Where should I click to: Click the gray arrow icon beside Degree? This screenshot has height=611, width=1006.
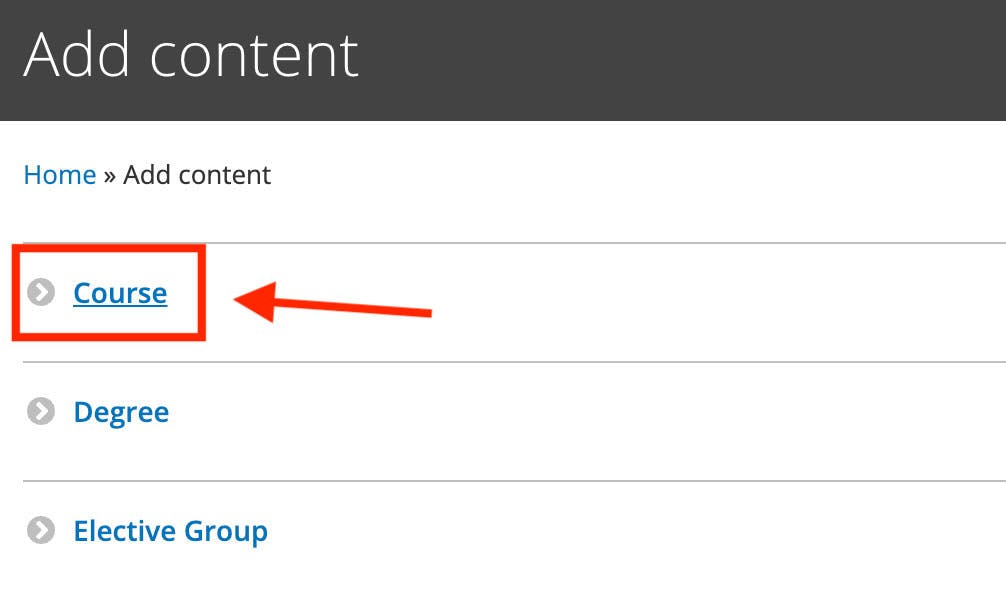pyautogui.click(x=41, y=412)
